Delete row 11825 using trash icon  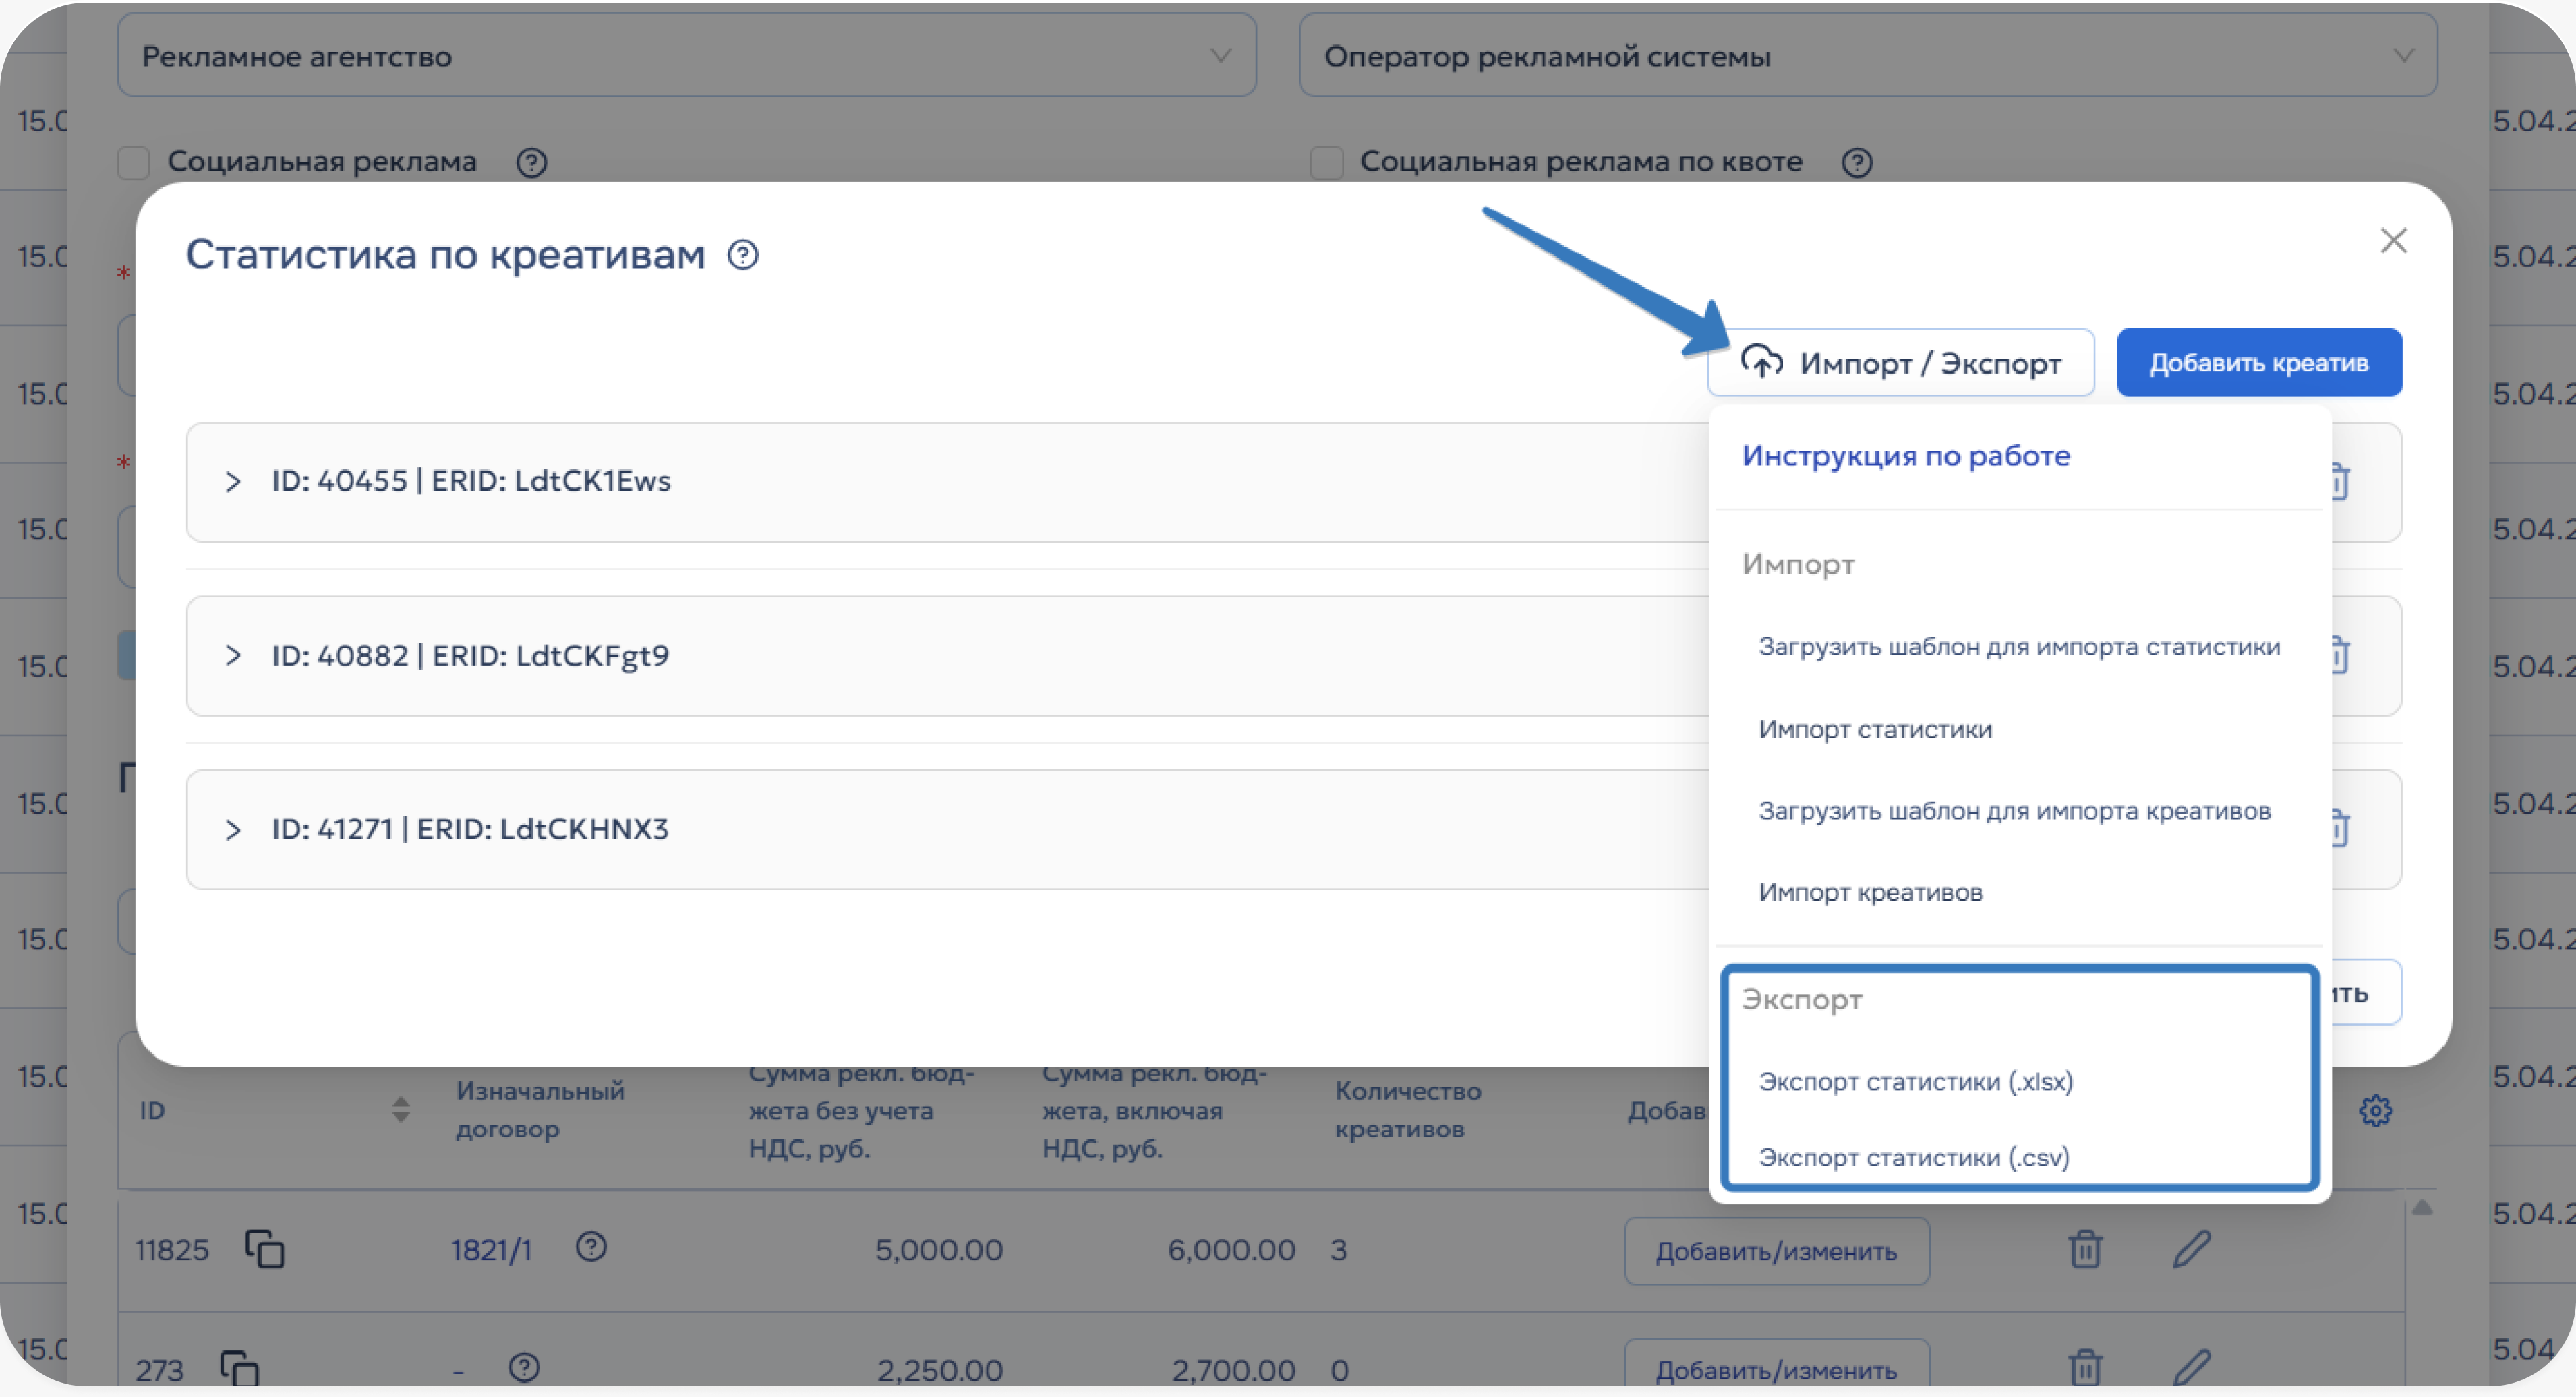(2085, 1249)
